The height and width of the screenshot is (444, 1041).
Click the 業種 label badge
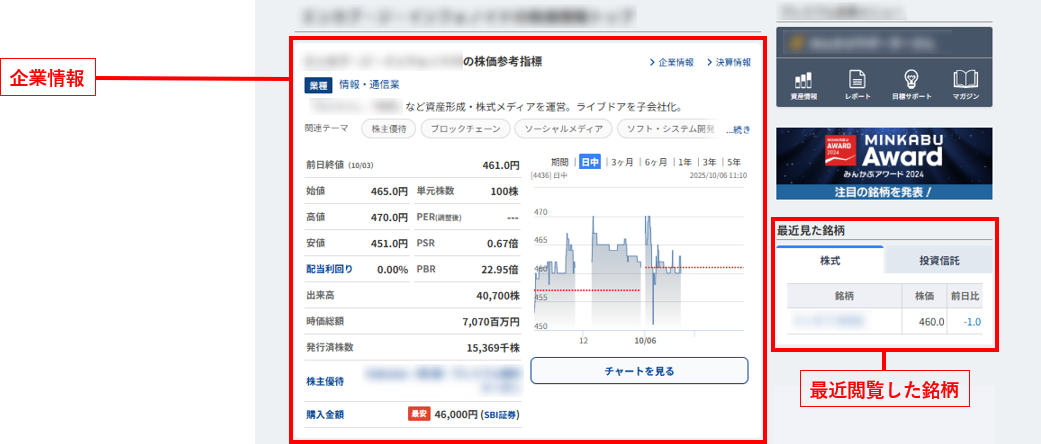coord(319,85)
